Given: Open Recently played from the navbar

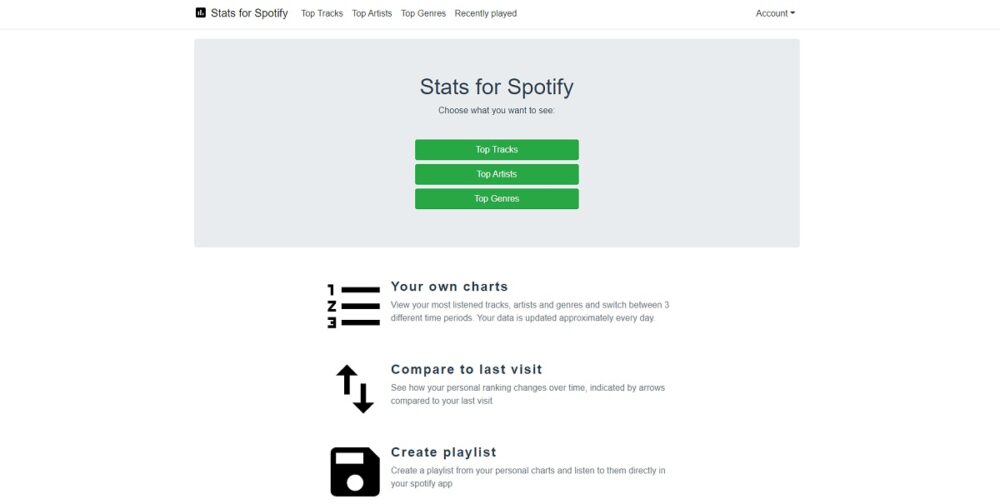Looking at the screenshot, I should [486, 14].
